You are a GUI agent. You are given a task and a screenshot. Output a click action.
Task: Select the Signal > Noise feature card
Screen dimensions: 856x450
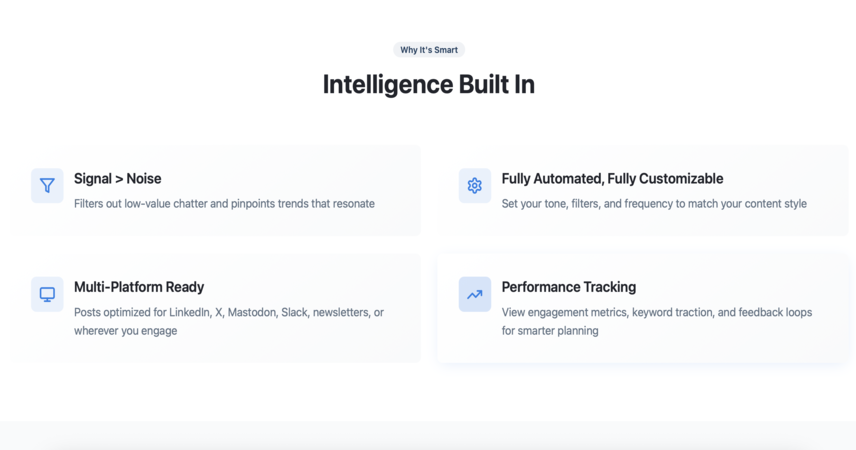tap(215, 190)
